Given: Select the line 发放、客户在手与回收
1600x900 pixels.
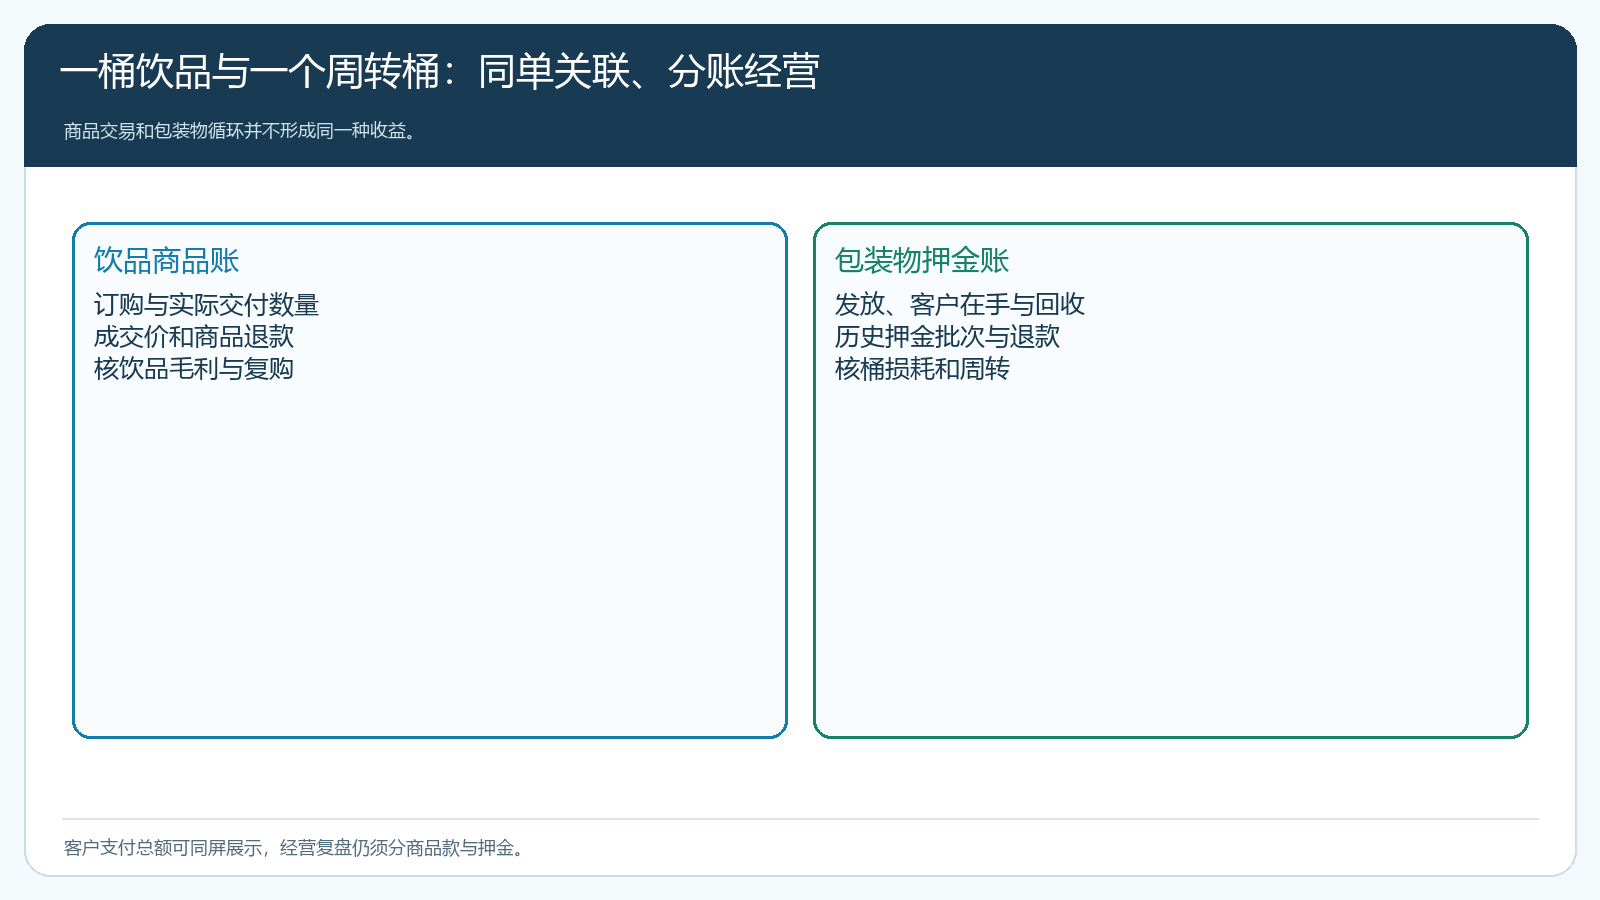Looking at the screenshot, I should click(960, 304).
